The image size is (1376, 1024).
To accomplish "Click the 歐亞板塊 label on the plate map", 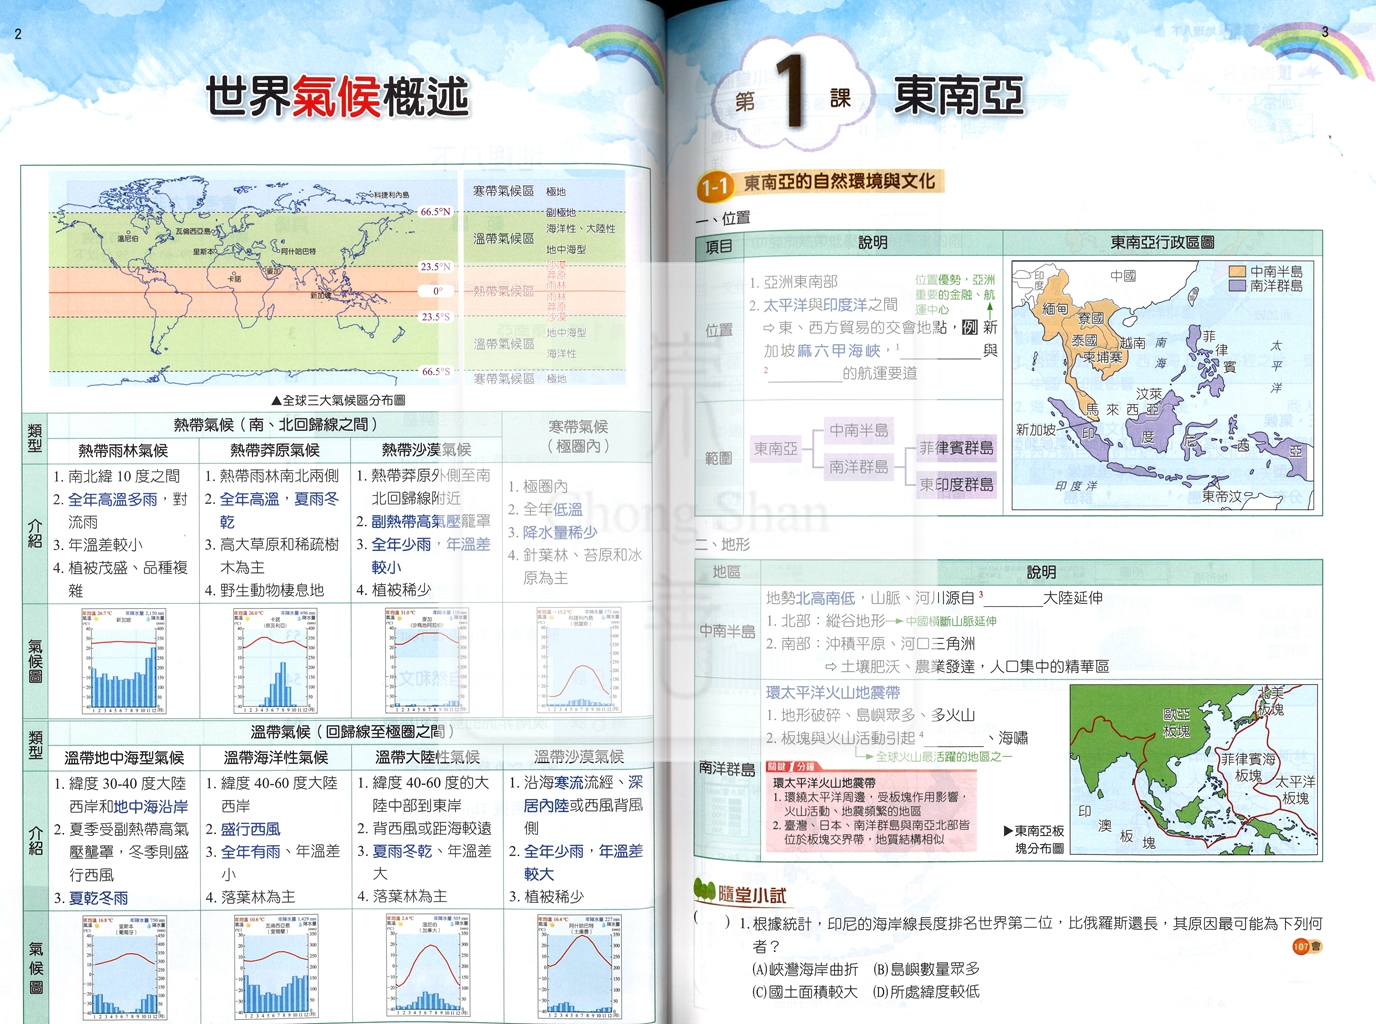I will coord(1177,723).
